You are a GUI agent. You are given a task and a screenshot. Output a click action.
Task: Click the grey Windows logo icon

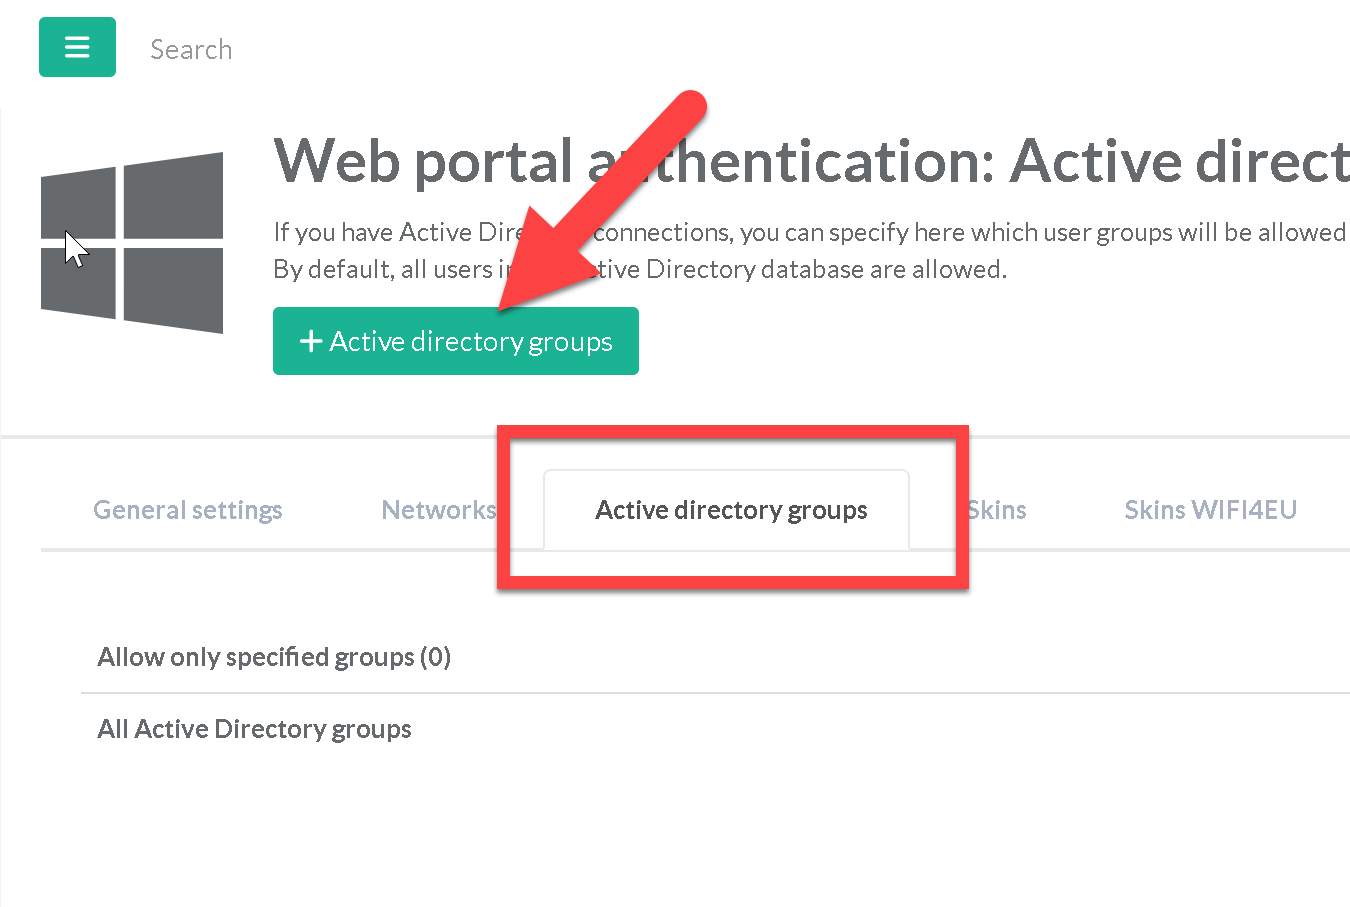132,243
